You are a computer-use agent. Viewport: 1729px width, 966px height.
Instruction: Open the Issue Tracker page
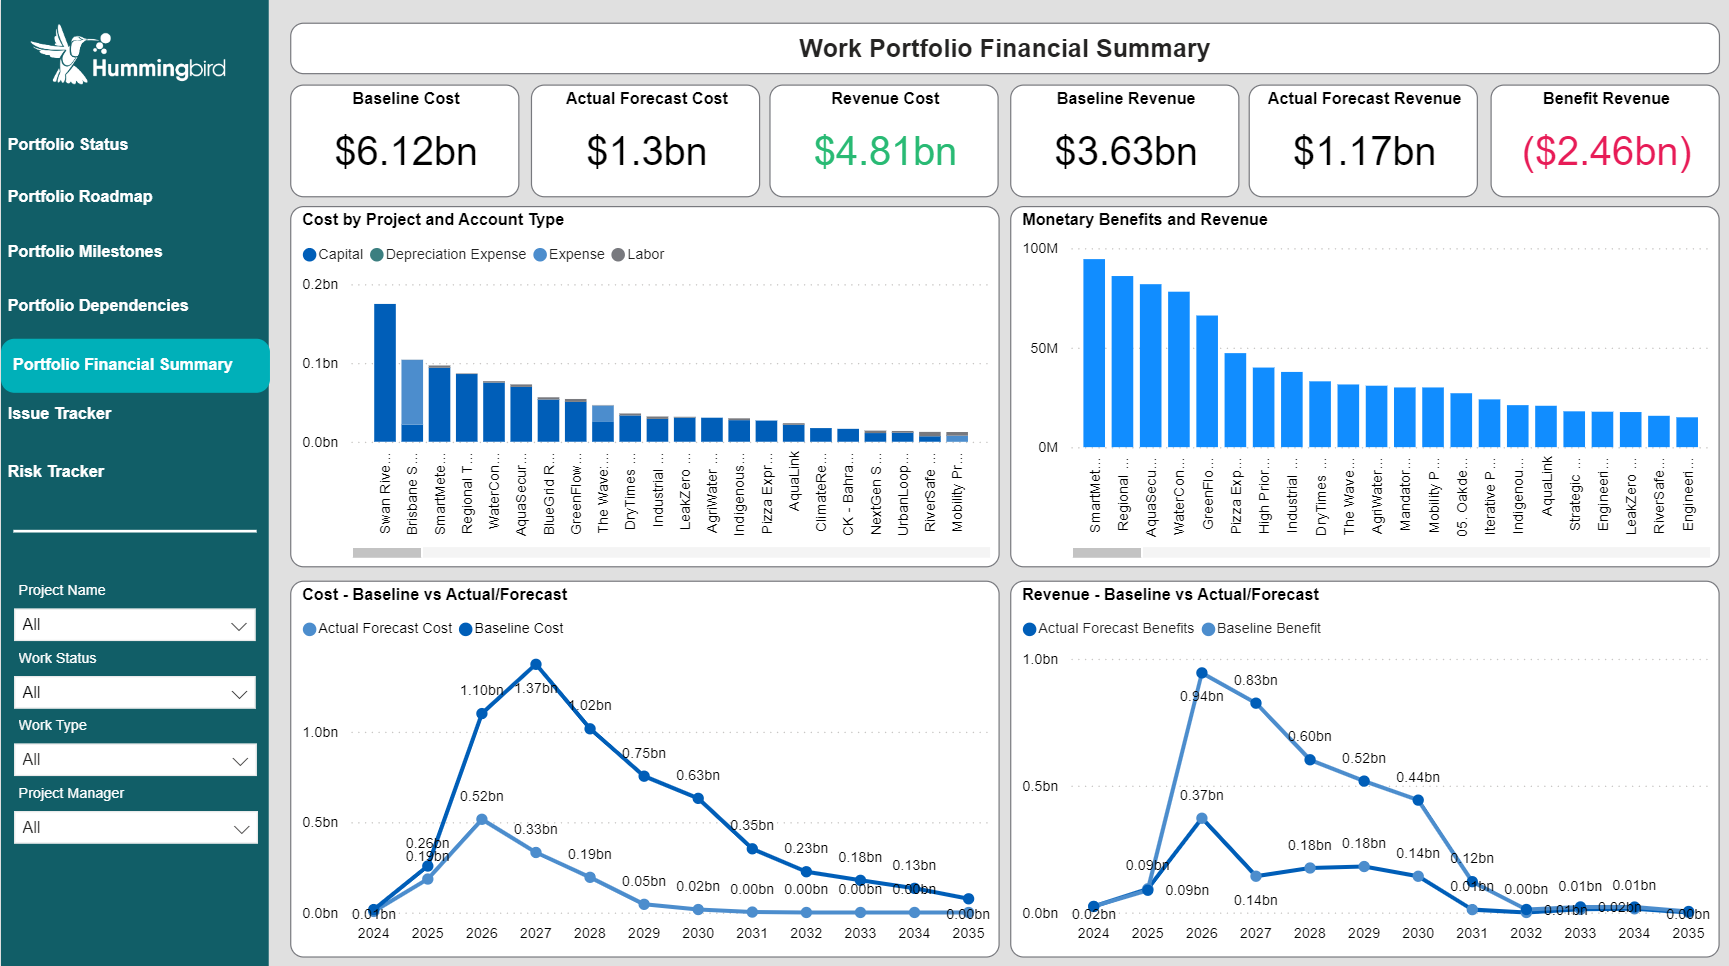tap(59, 413)
